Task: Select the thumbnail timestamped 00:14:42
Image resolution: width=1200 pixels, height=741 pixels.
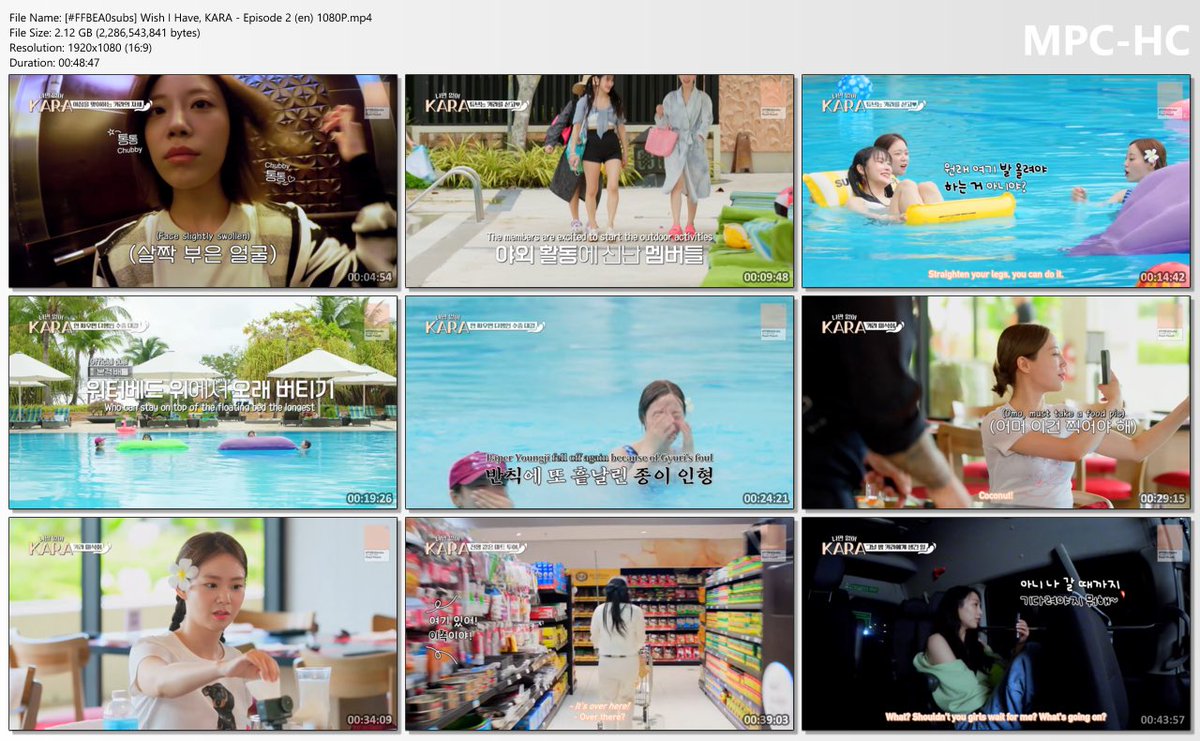Action: (x=996, y=181)
